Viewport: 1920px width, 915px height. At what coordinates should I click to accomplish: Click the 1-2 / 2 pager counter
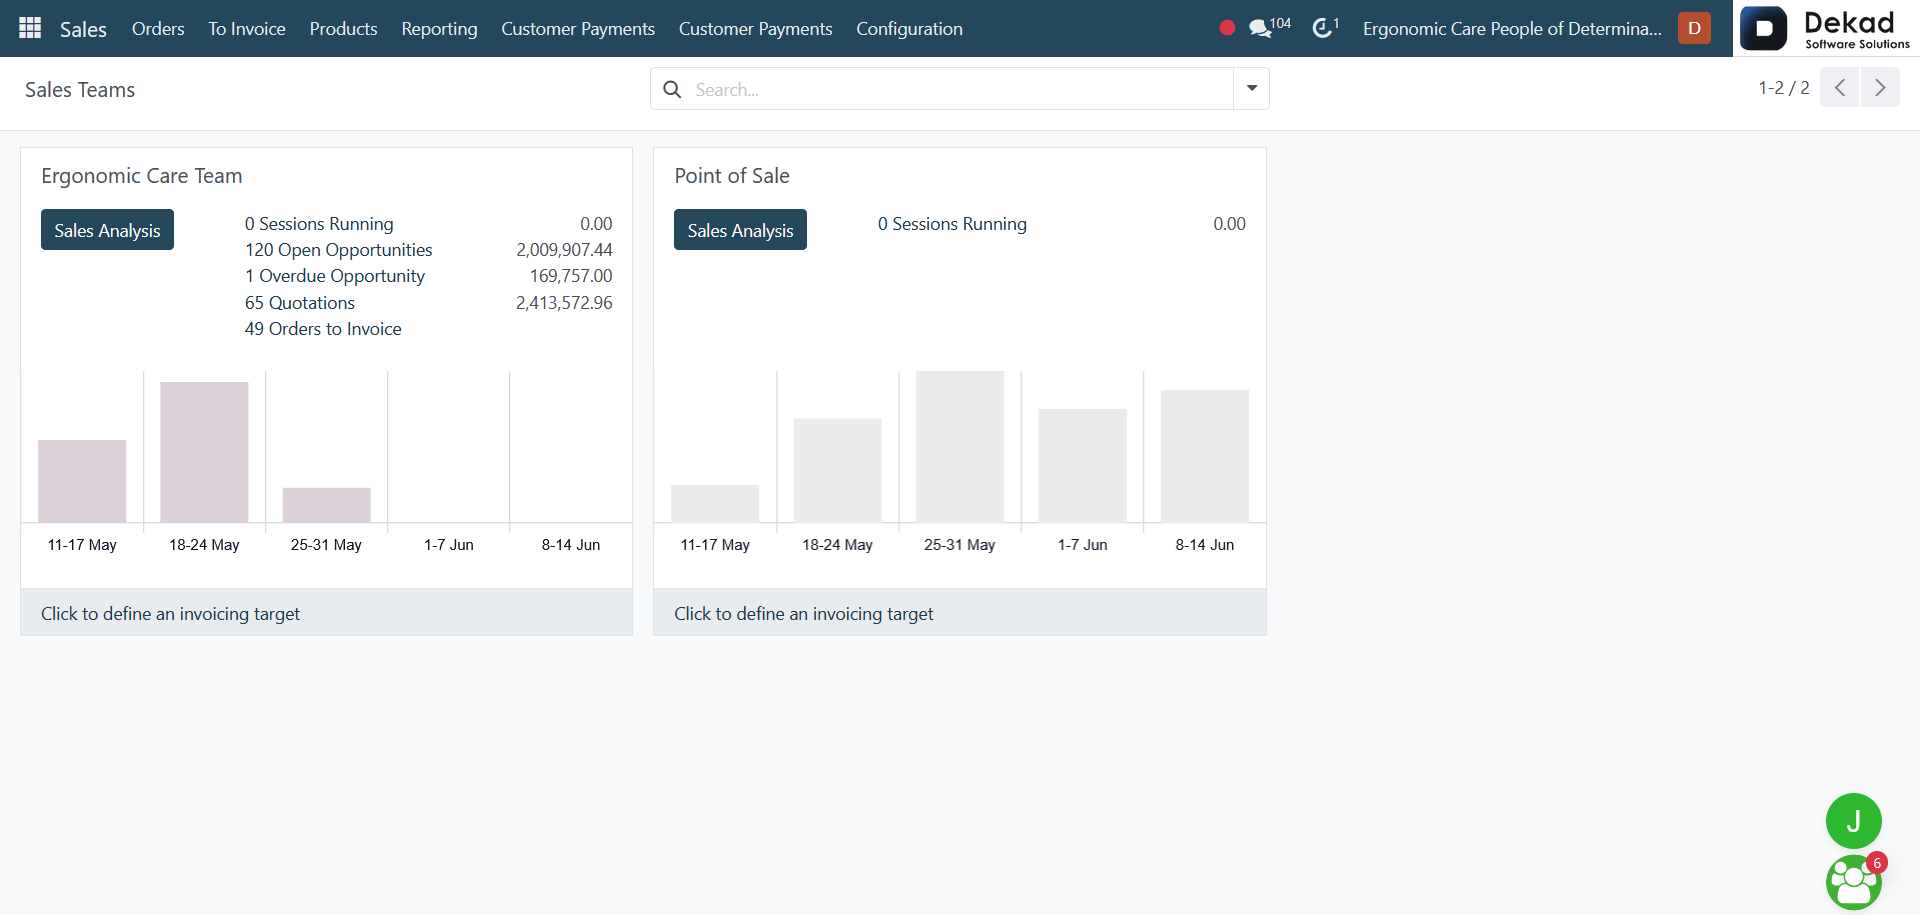click(1784, 88)
